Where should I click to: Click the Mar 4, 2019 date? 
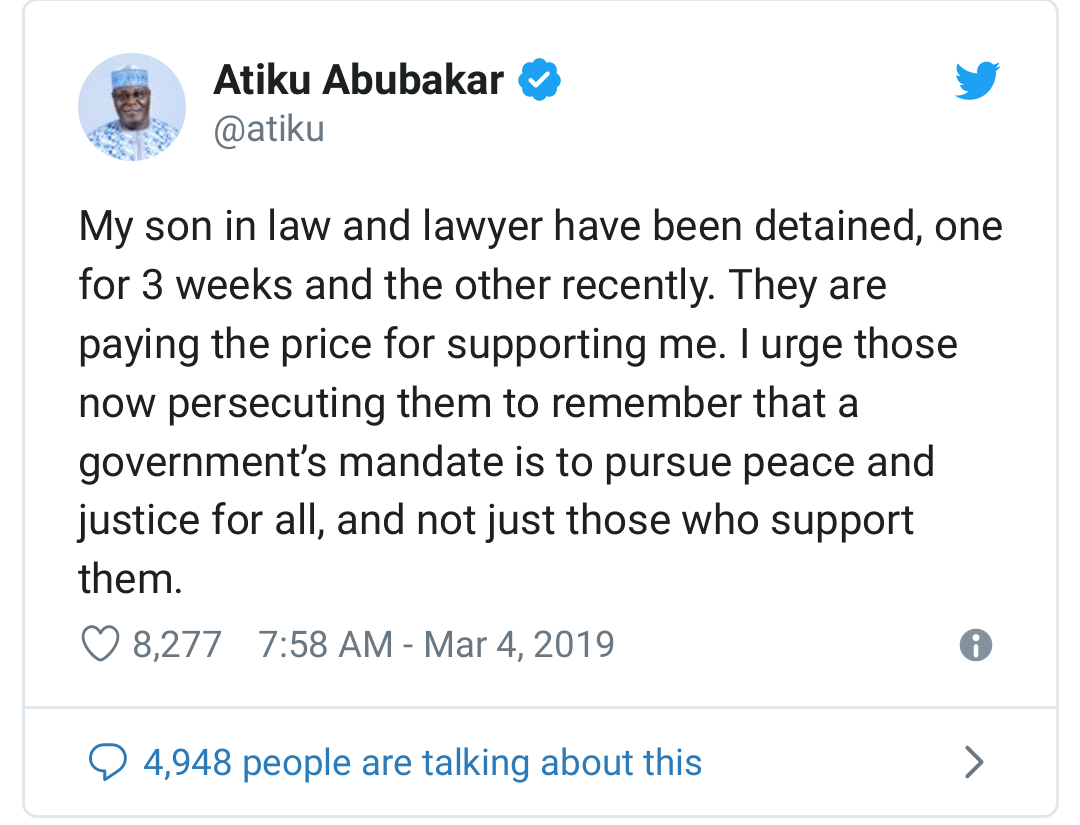tap(519, 644)
